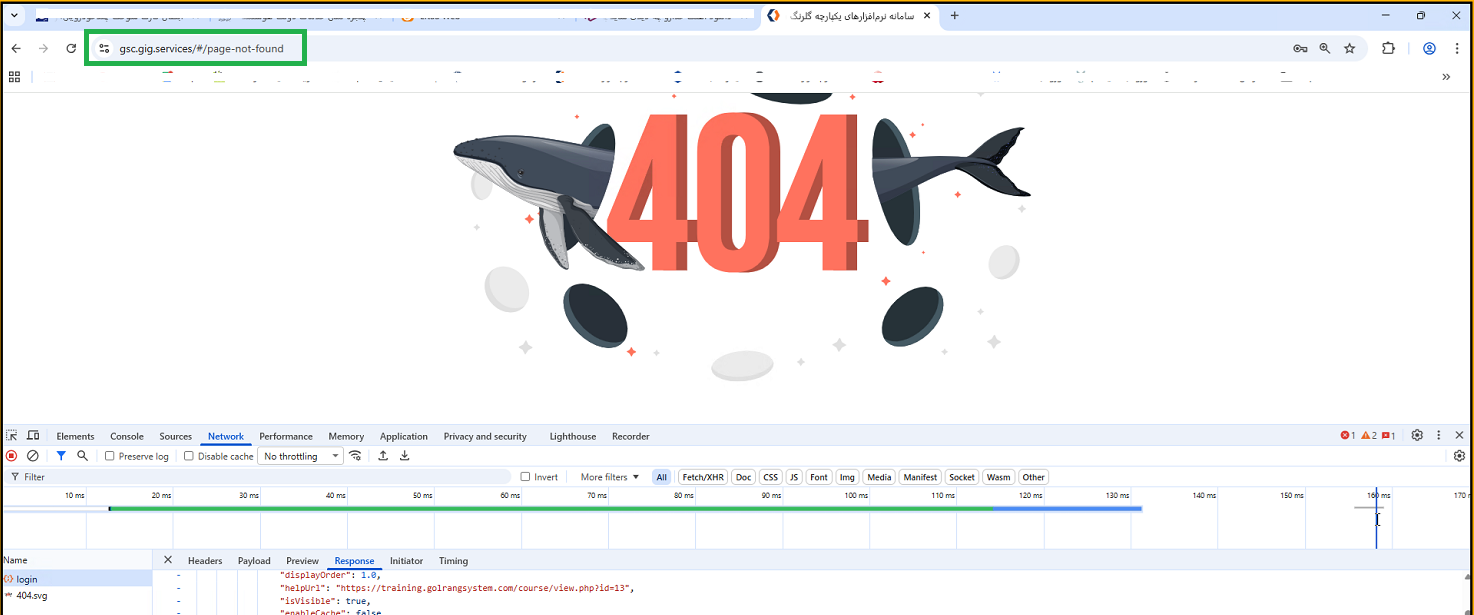Expand the More filters dropdown
Screen dimensions: 1474x615
point(609,477)
